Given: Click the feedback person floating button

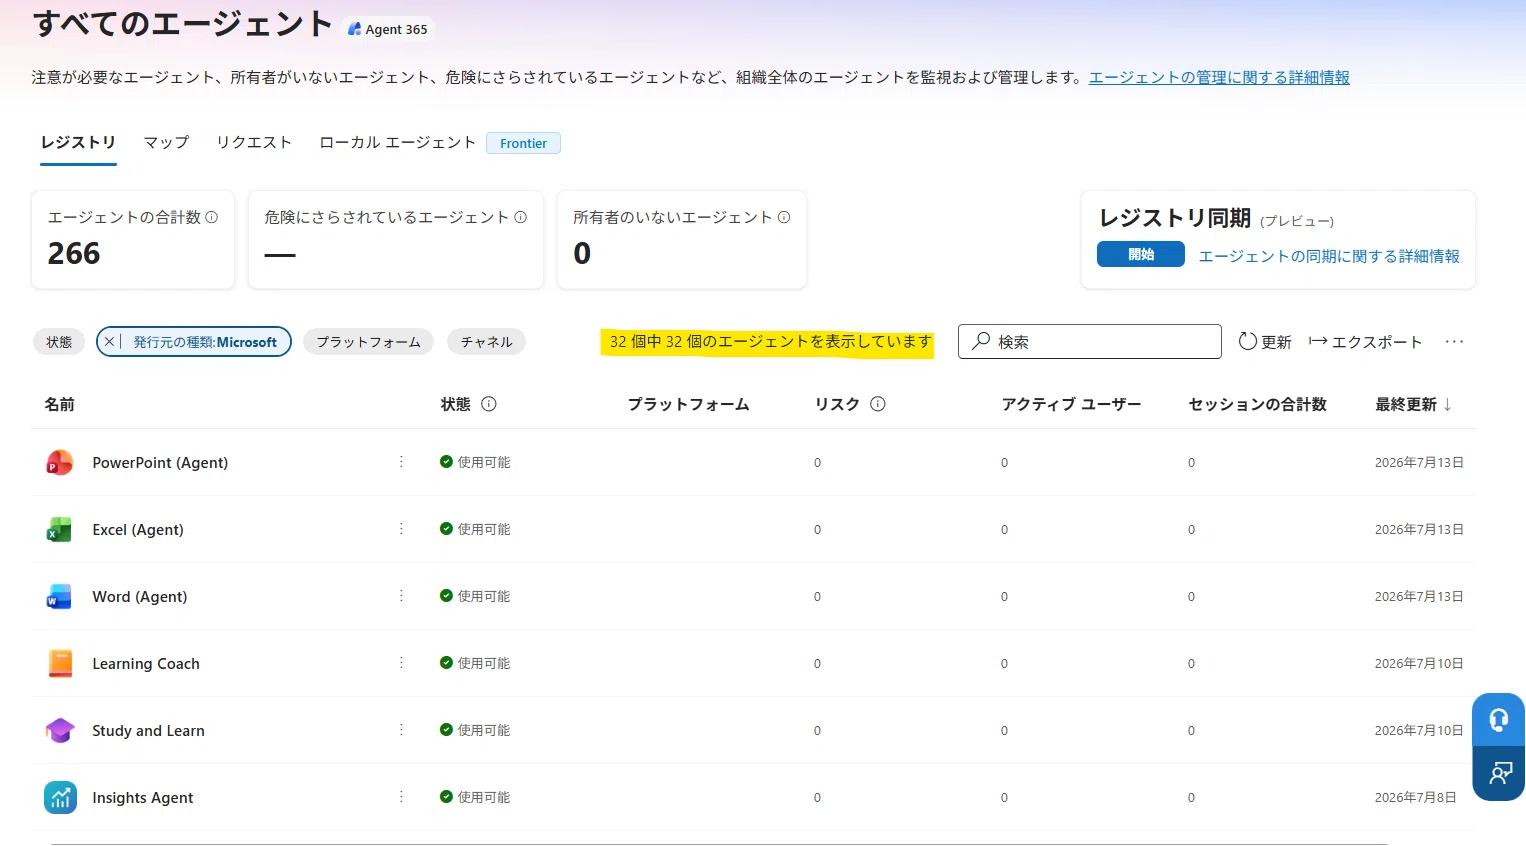Looking at the screenshot, I should 1498,773.
